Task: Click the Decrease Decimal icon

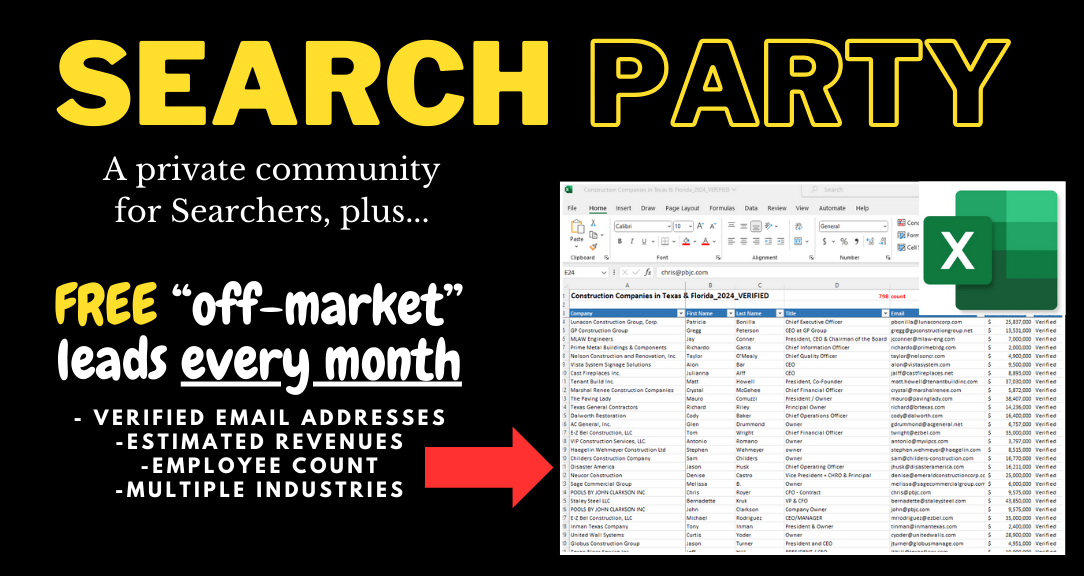Action: click(882, 241)
